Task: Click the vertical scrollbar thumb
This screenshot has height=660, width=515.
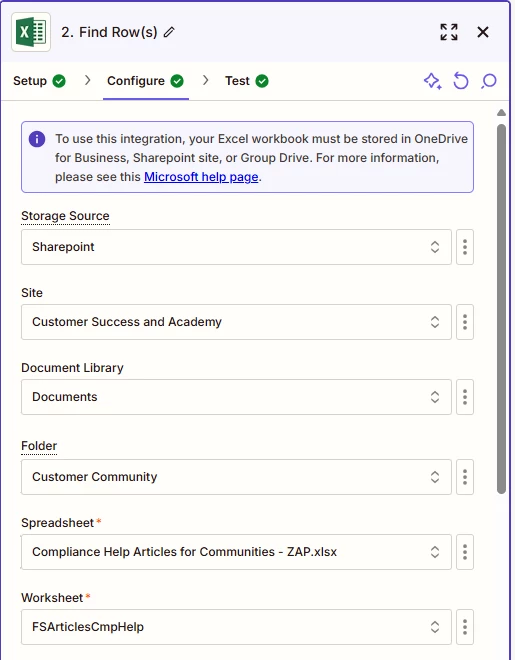Action: (501, 309)
